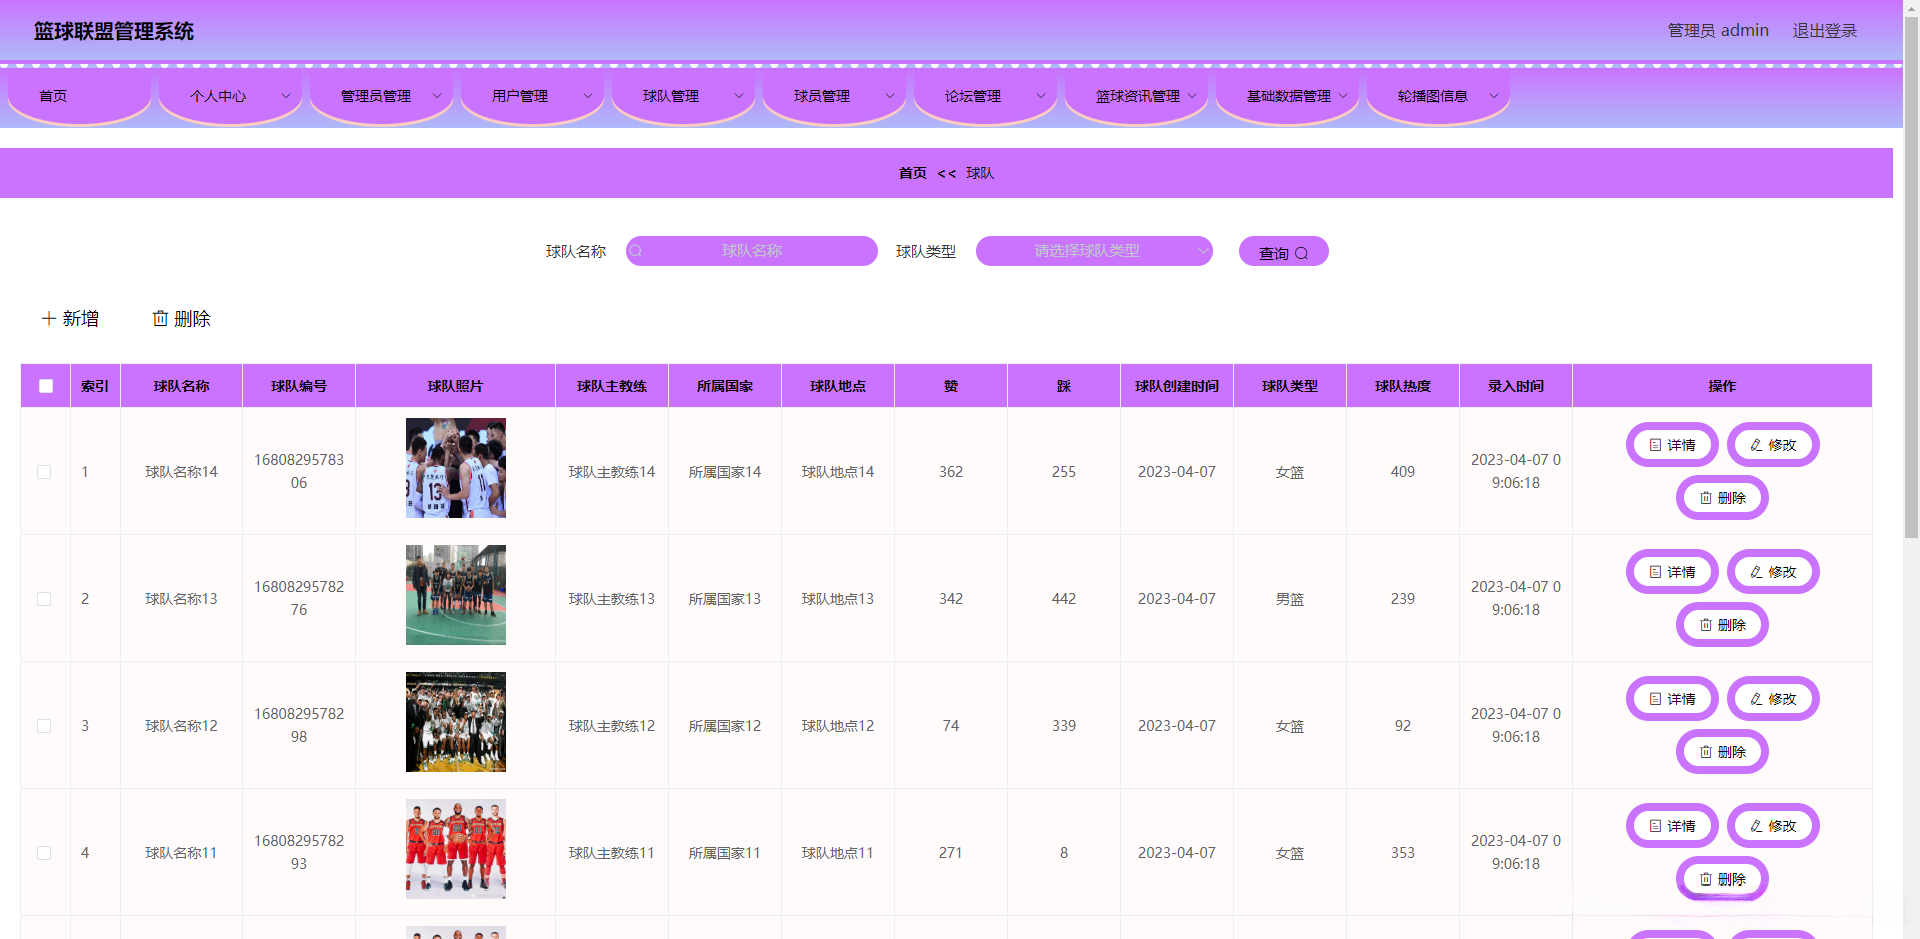Click the 所属国家13 cell
Image resolution: width=1920 pixels, height=939 pixels.
coord(725,599)
